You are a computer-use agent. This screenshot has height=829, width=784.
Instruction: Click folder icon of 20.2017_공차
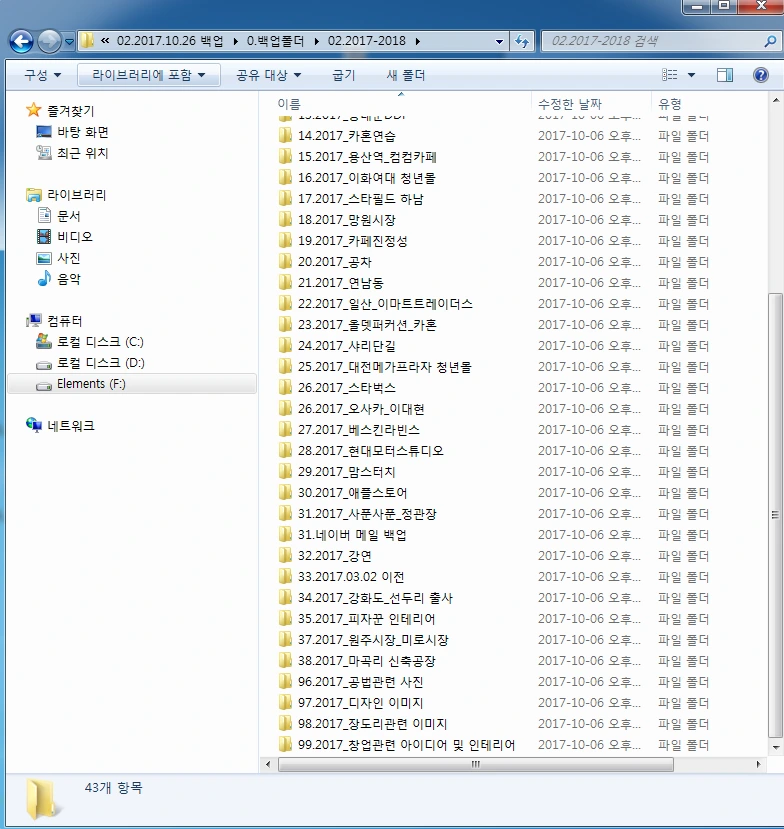pyautogui.click(x=285, y=262)
